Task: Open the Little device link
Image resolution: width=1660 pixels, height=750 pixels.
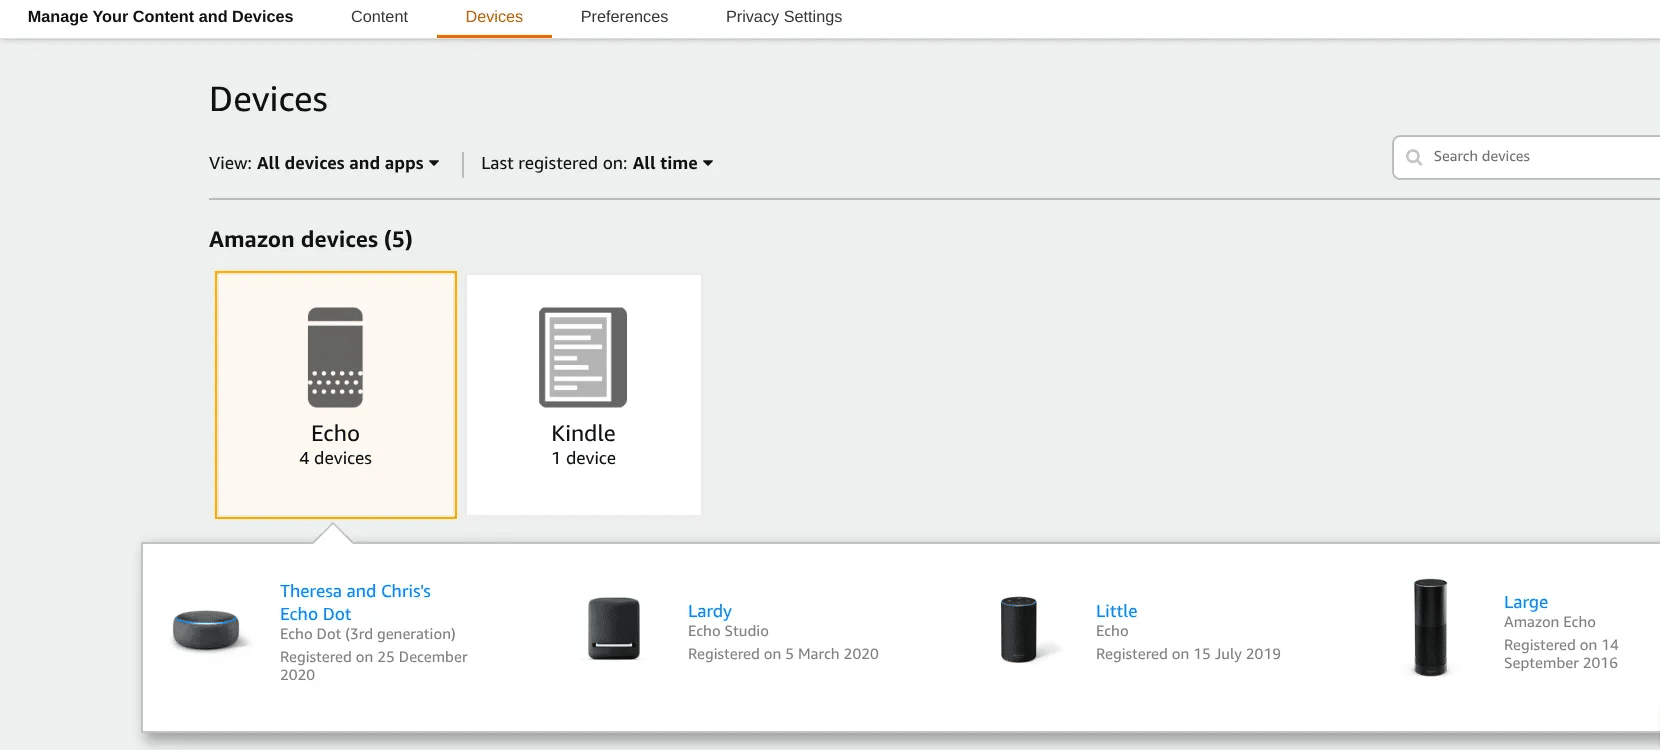Action: point(1116,611)
